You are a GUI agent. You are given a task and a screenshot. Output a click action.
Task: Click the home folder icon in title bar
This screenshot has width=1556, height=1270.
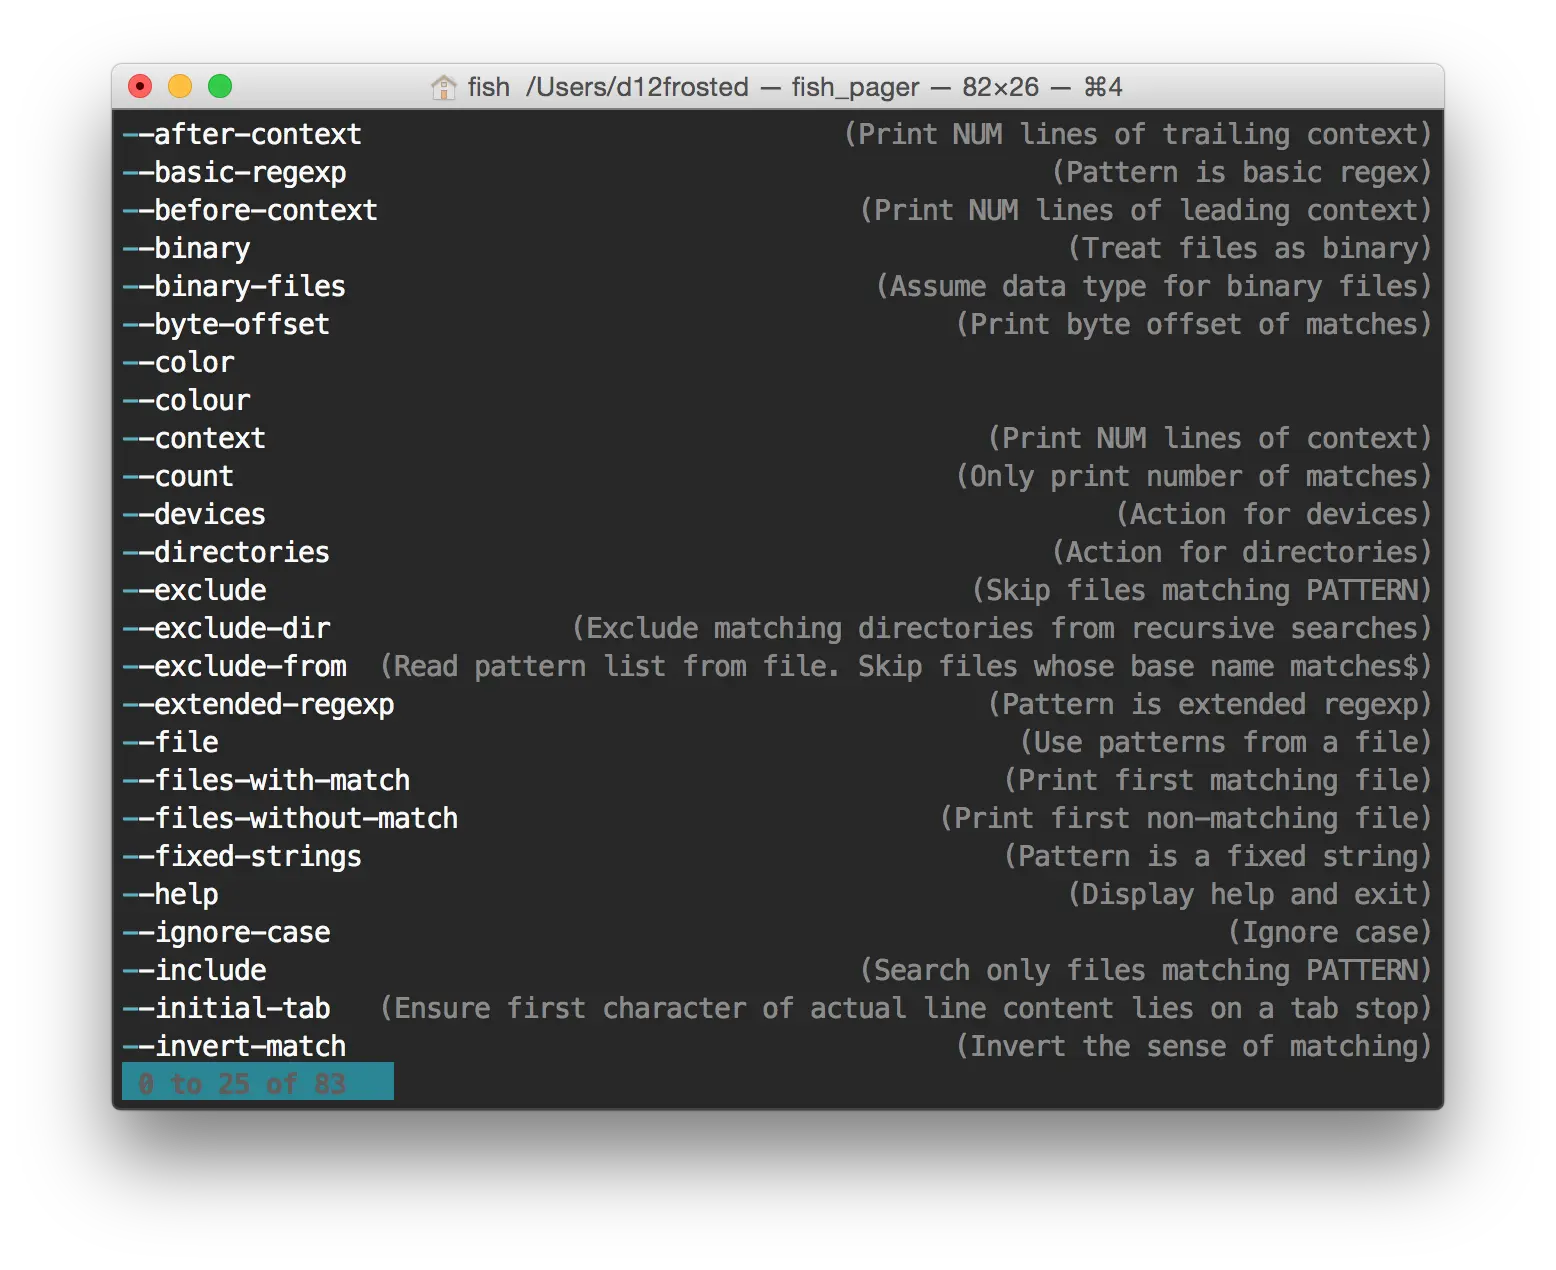pyautogui.click(x=443, y=88)
